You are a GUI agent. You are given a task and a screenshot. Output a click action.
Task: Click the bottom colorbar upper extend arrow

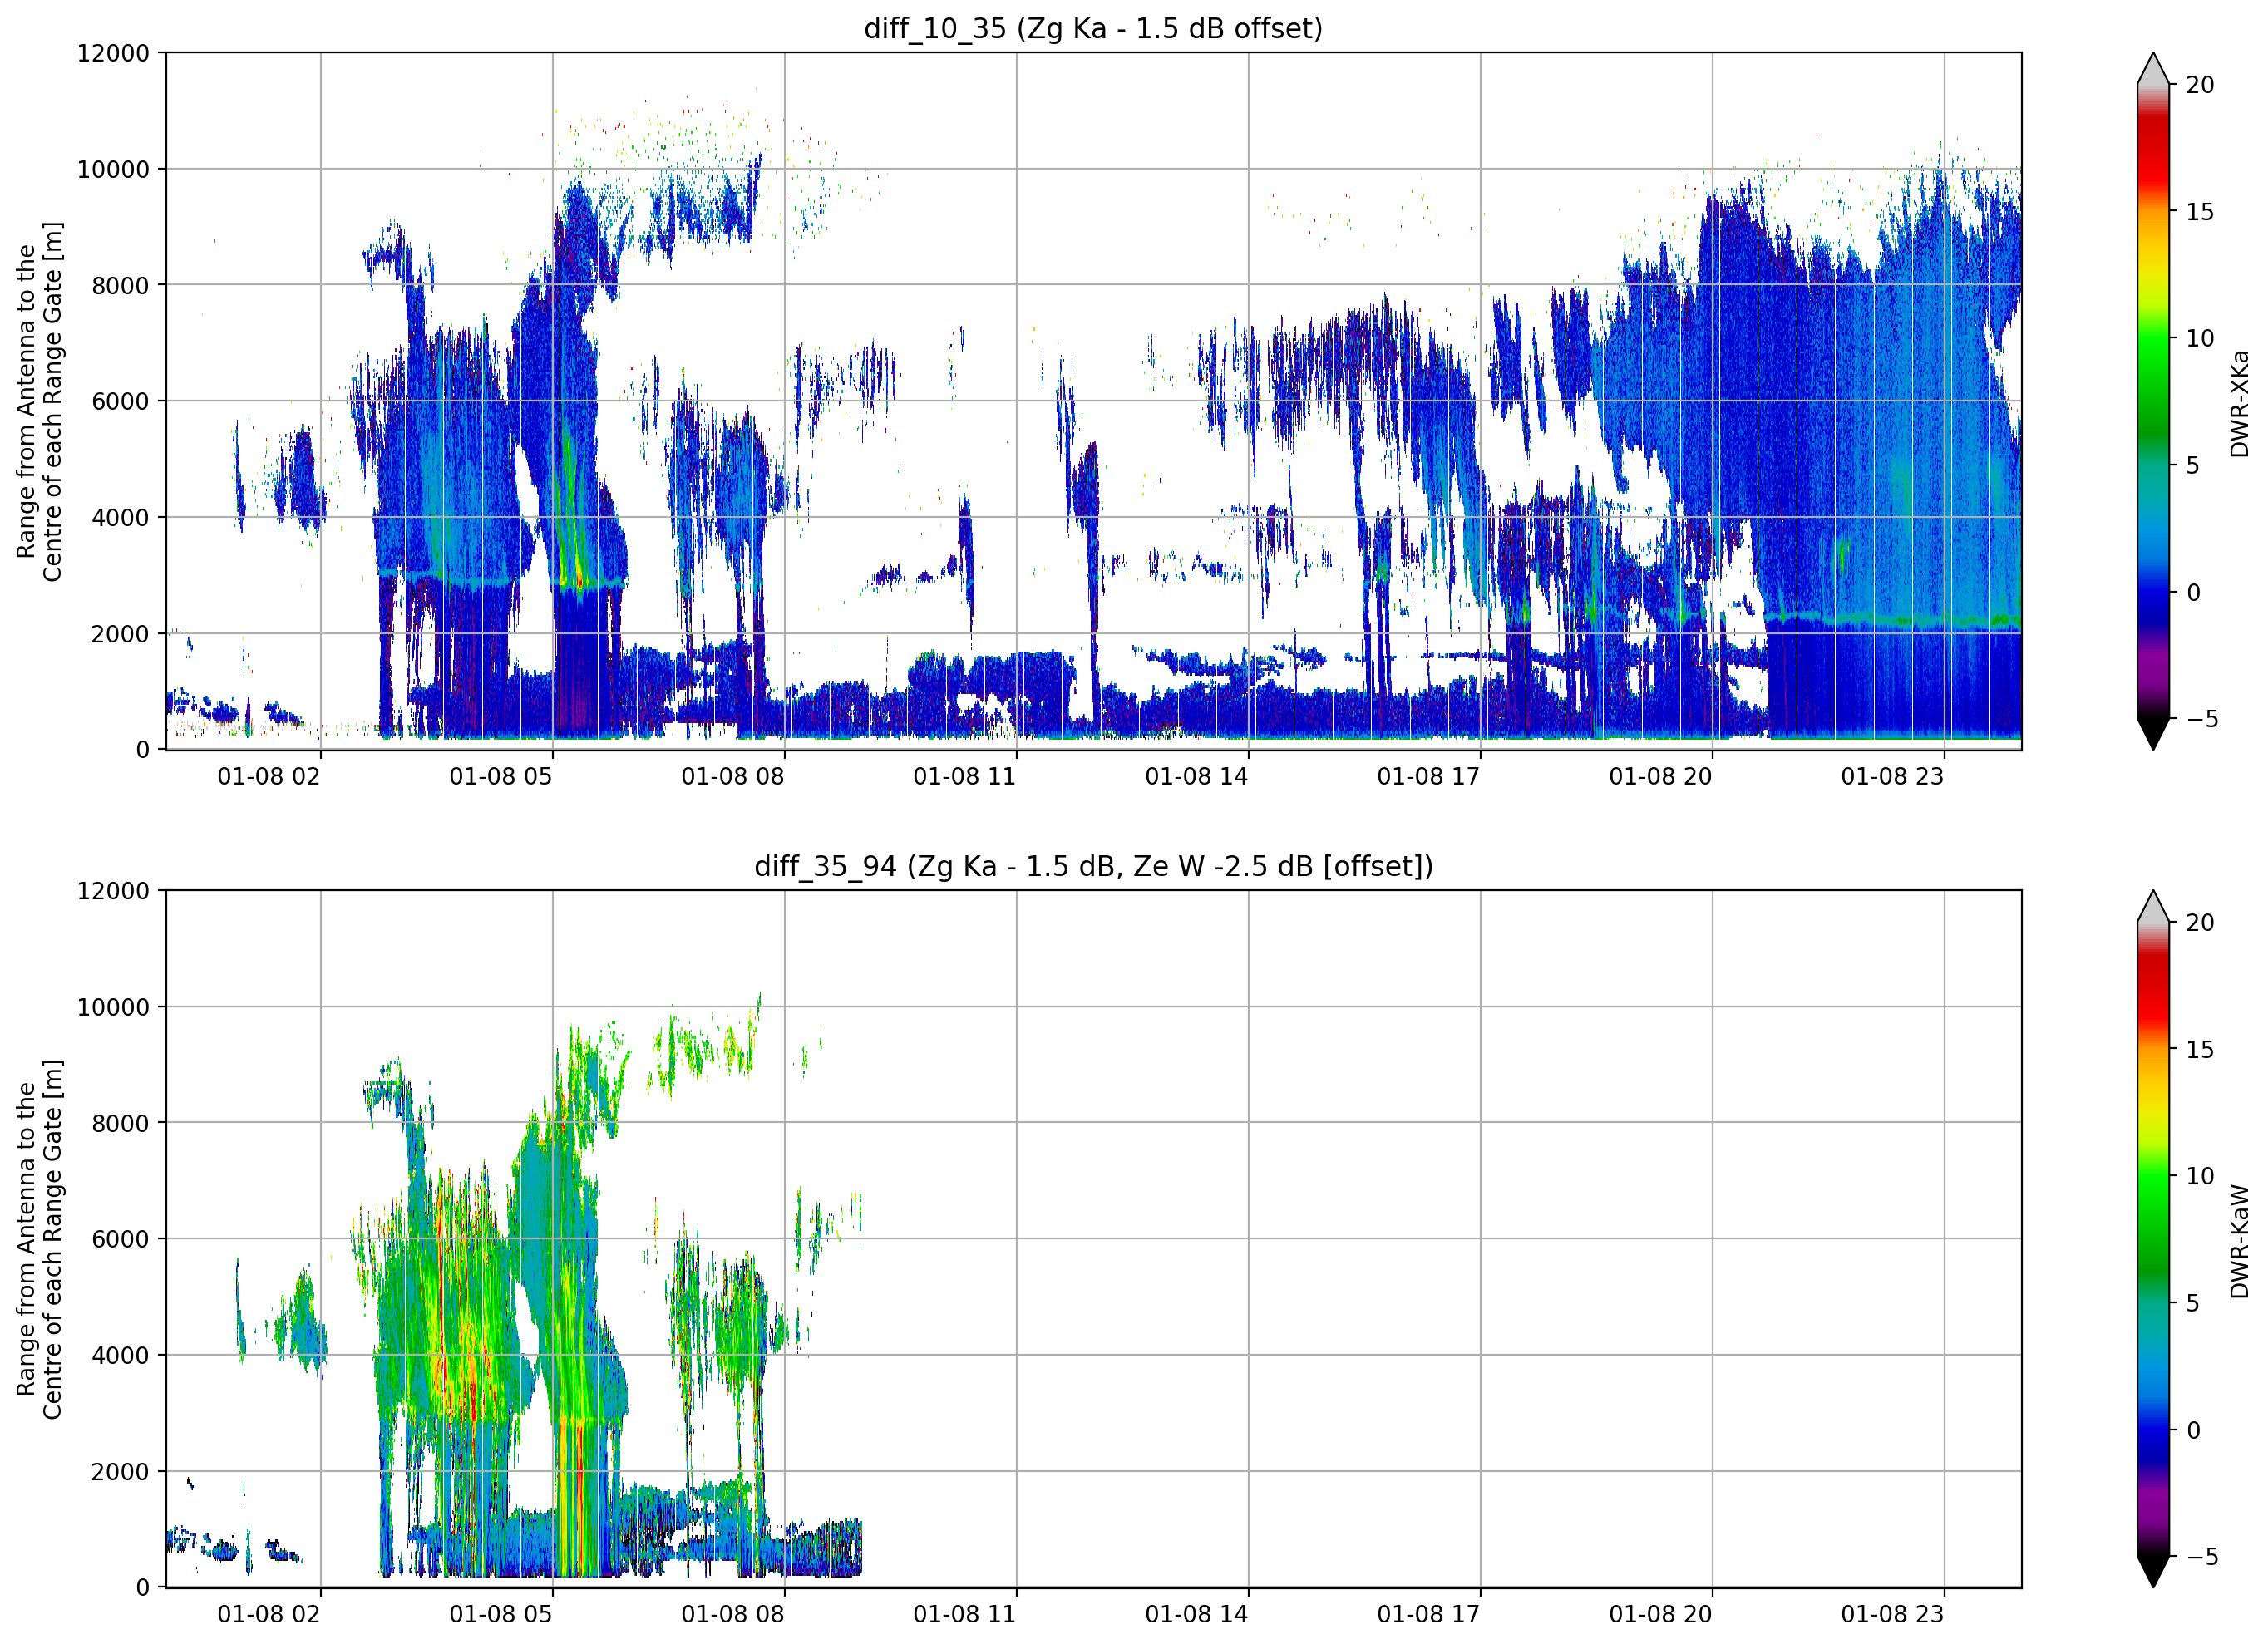pyautogui.click(x=2153, y=906)
